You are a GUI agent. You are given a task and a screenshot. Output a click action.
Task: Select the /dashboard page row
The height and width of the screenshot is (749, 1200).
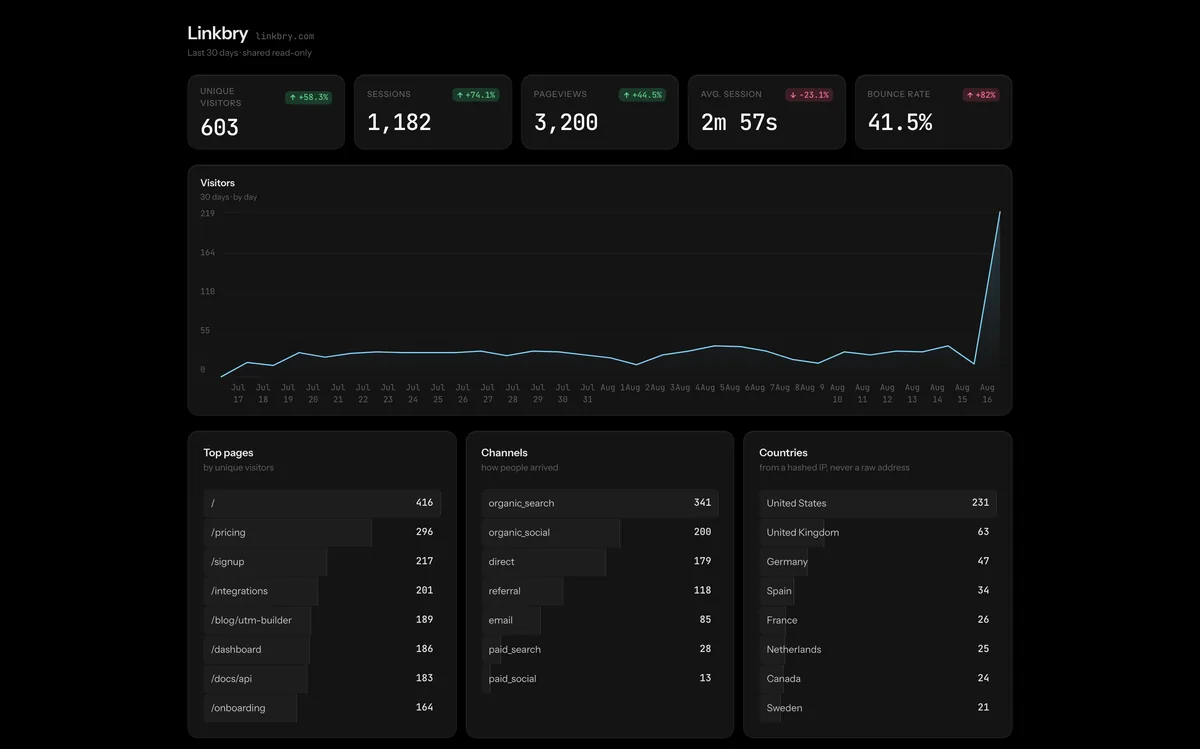(322, 649)
